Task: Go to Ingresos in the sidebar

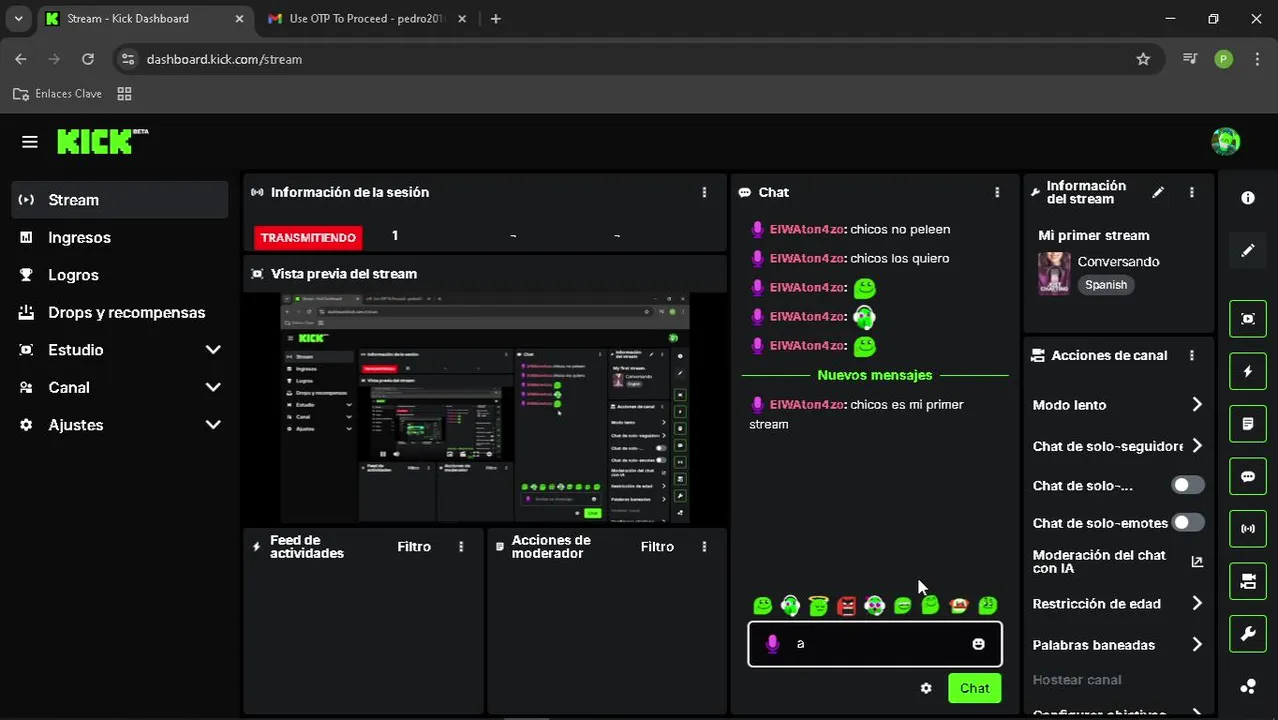Action: (120, 237)
